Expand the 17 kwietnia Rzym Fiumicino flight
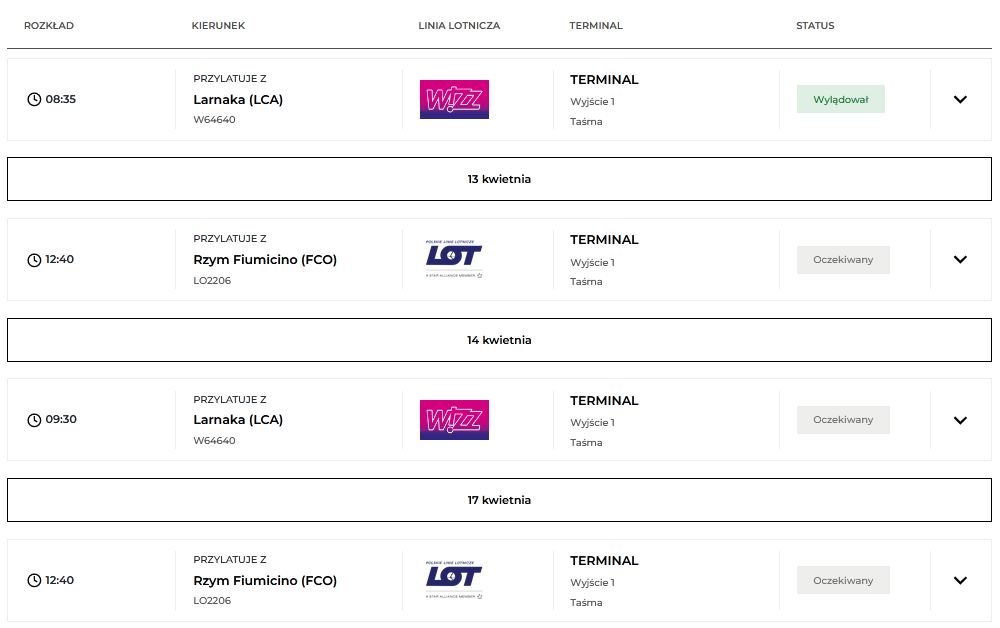Screen dimensions: 1000x628 point(960,580)
